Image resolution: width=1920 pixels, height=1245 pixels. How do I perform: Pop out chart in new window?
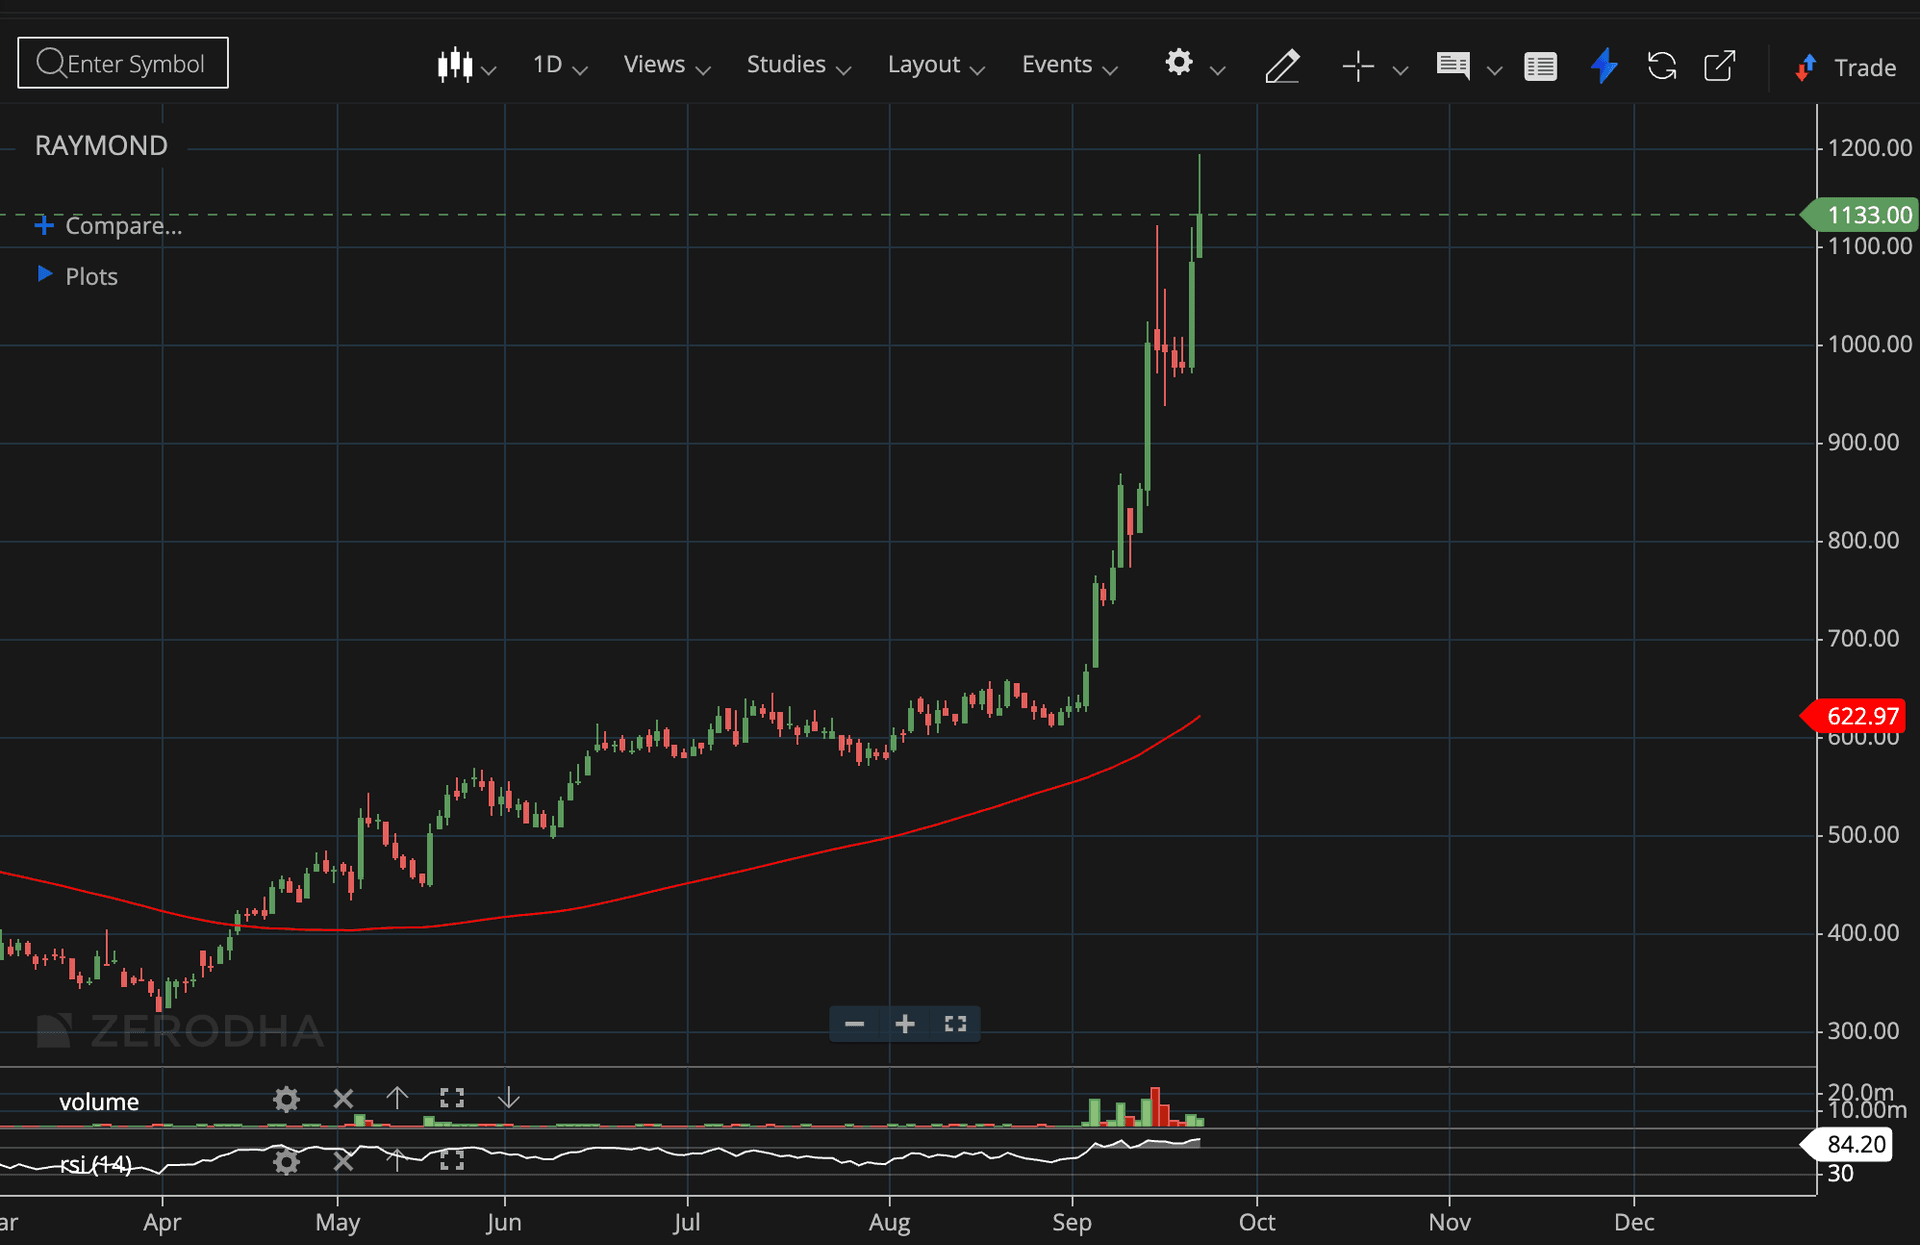point(1719,66)
